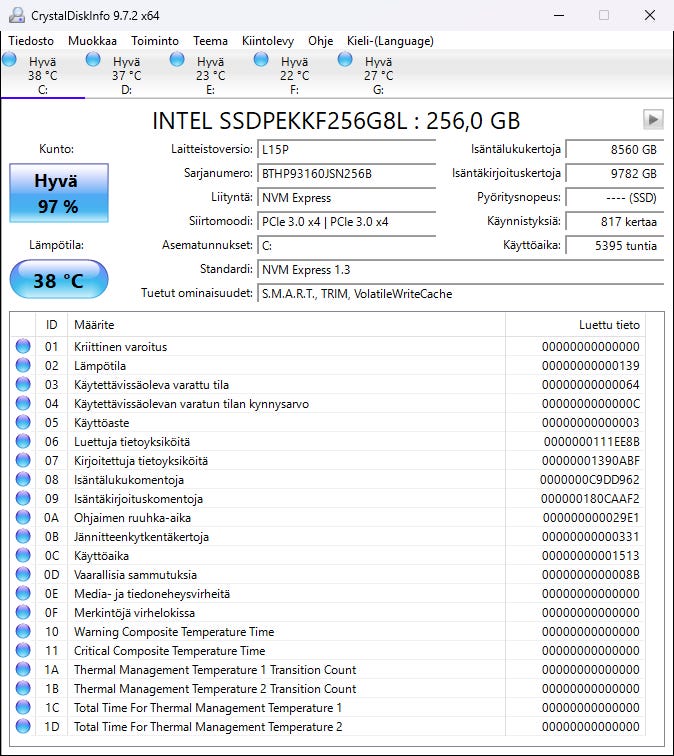
Task: Click the Sarjanumero serial number field
Action: point(346,173)
